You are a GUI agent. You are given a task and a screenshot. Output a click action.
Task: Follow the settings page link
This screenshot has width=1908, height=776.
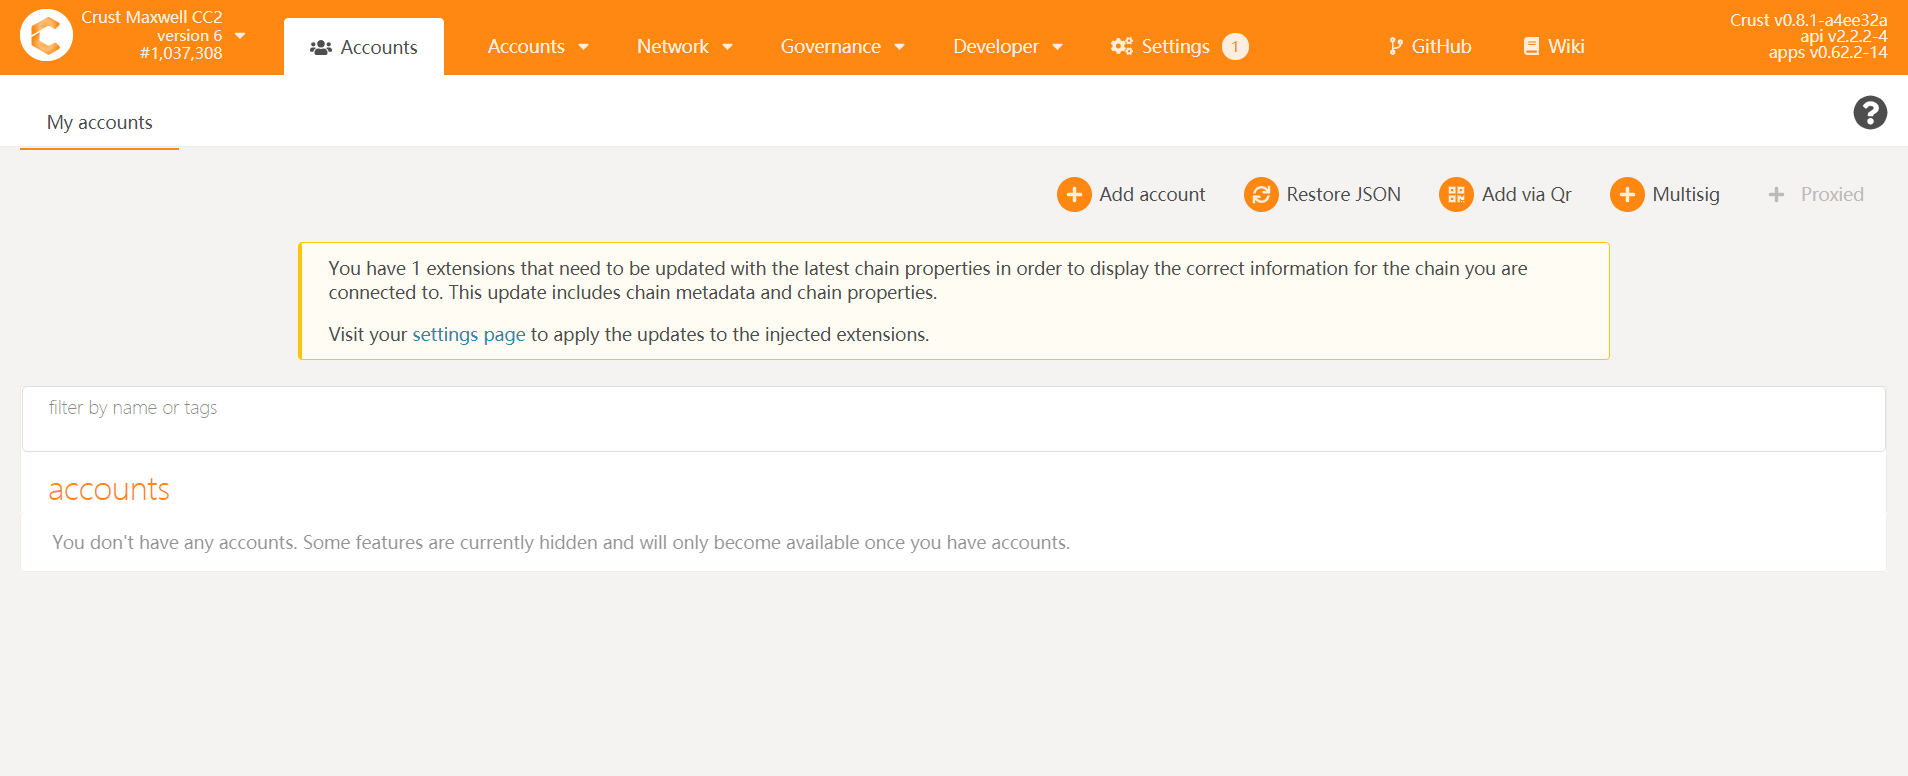pos(468,335)
